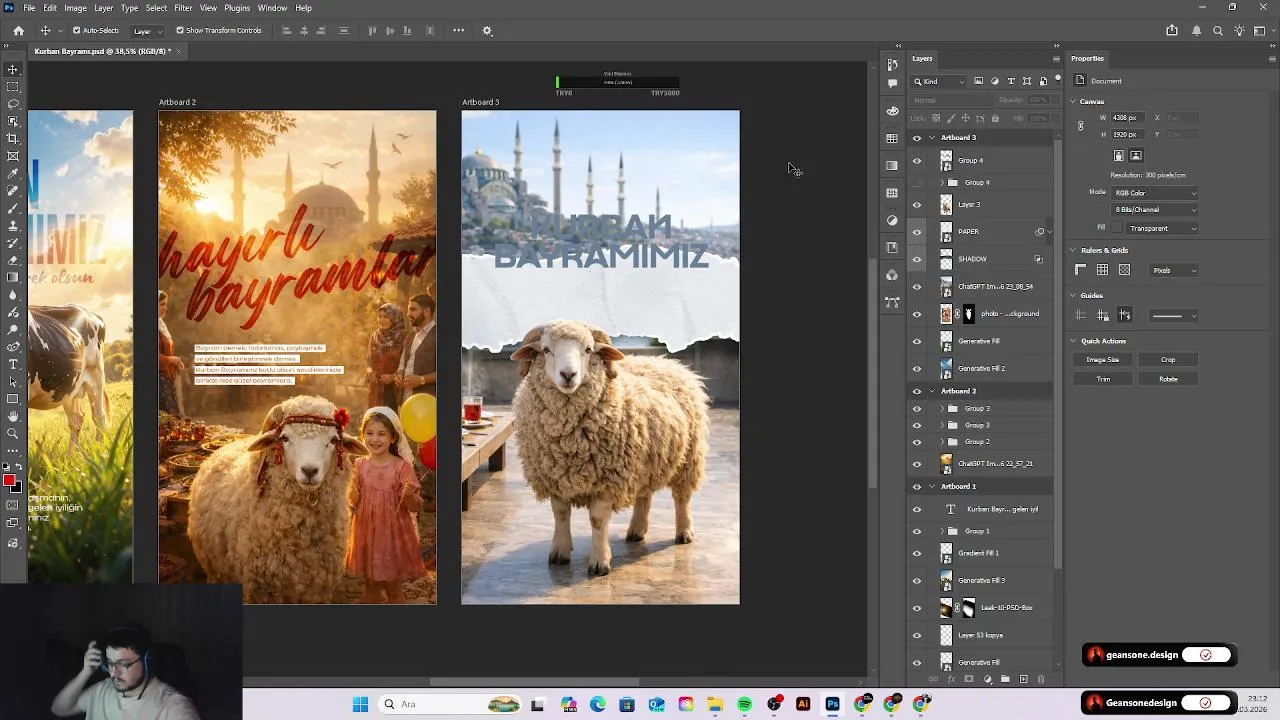Select the Eyedropper tool
1280x720 pixels.
tap(13, 173)
